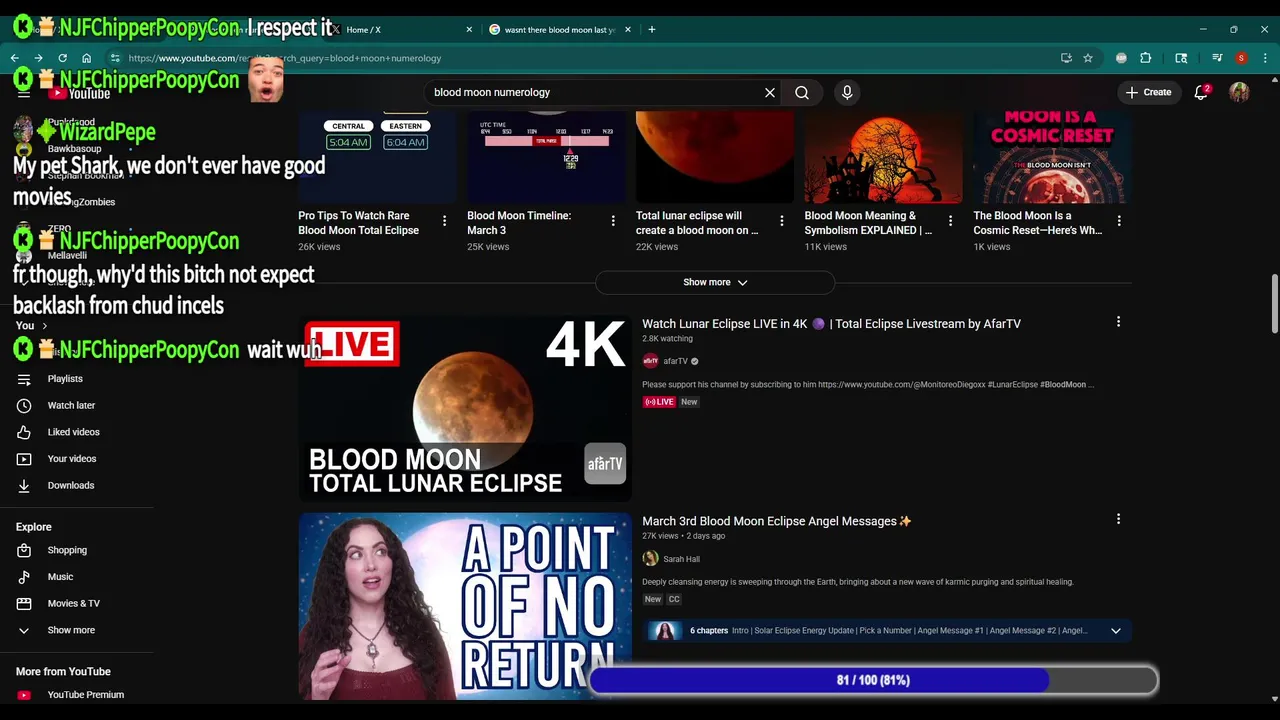Open options for Total lunar eclipse video

pyautogui.click(x=782, y=221)
